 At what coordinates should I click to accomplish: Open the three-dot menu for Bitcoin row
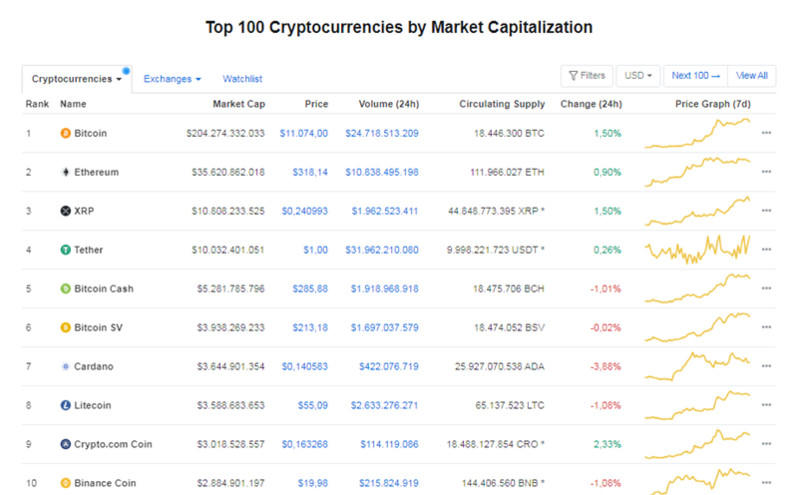[x=766, y=133]
